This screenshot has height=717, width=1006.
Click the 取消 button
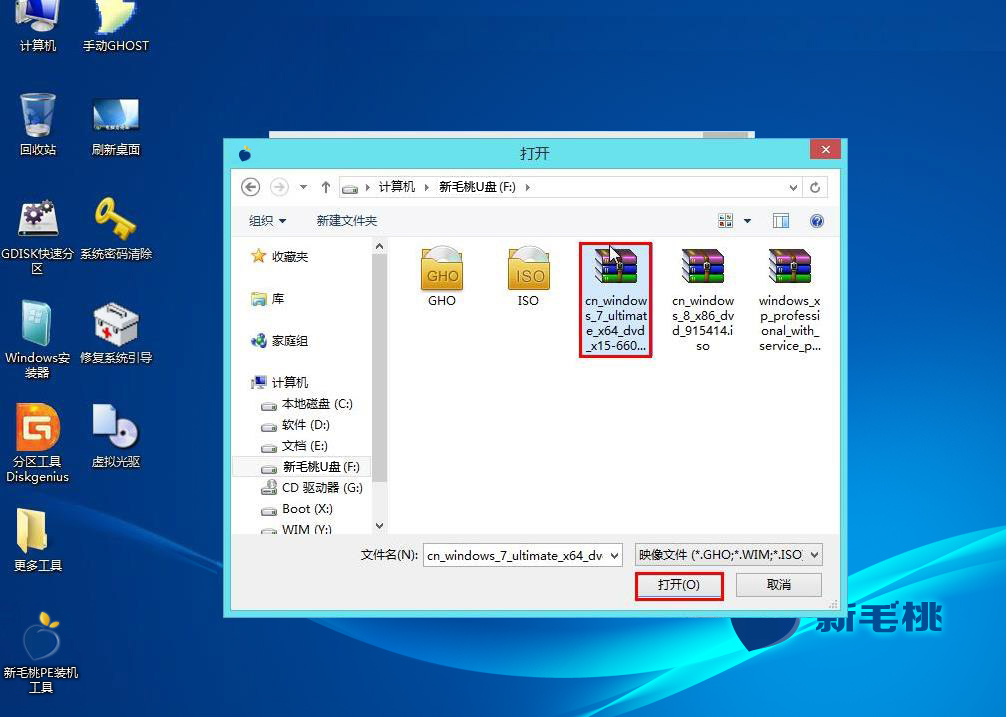[778, 585]
